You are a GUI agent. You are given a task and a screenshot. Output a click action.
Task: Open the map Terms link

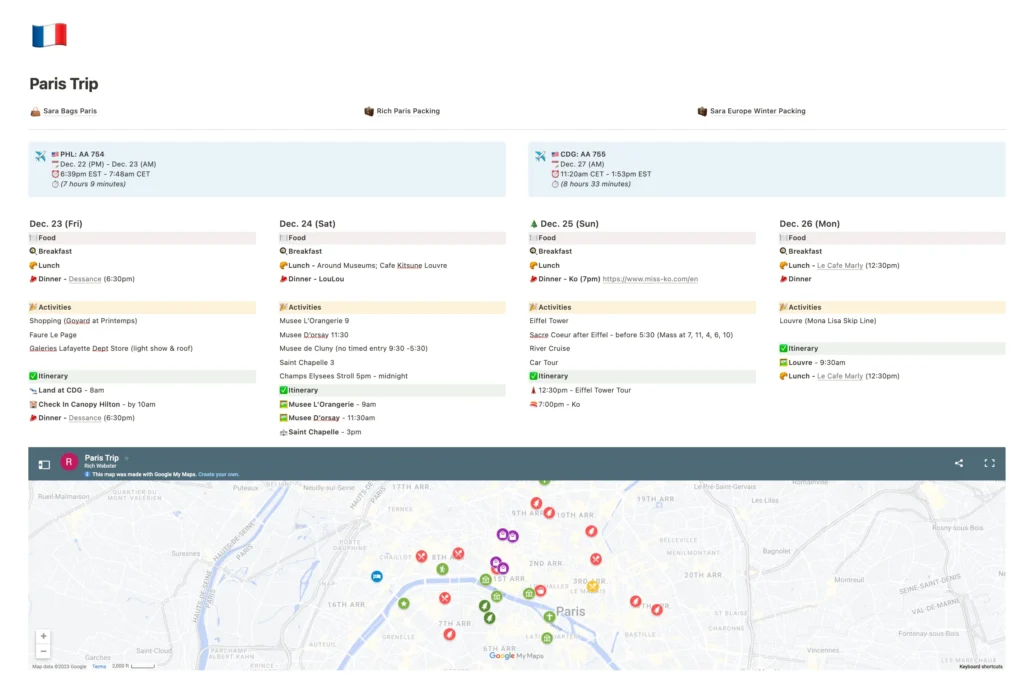click(x=99, y=667)
